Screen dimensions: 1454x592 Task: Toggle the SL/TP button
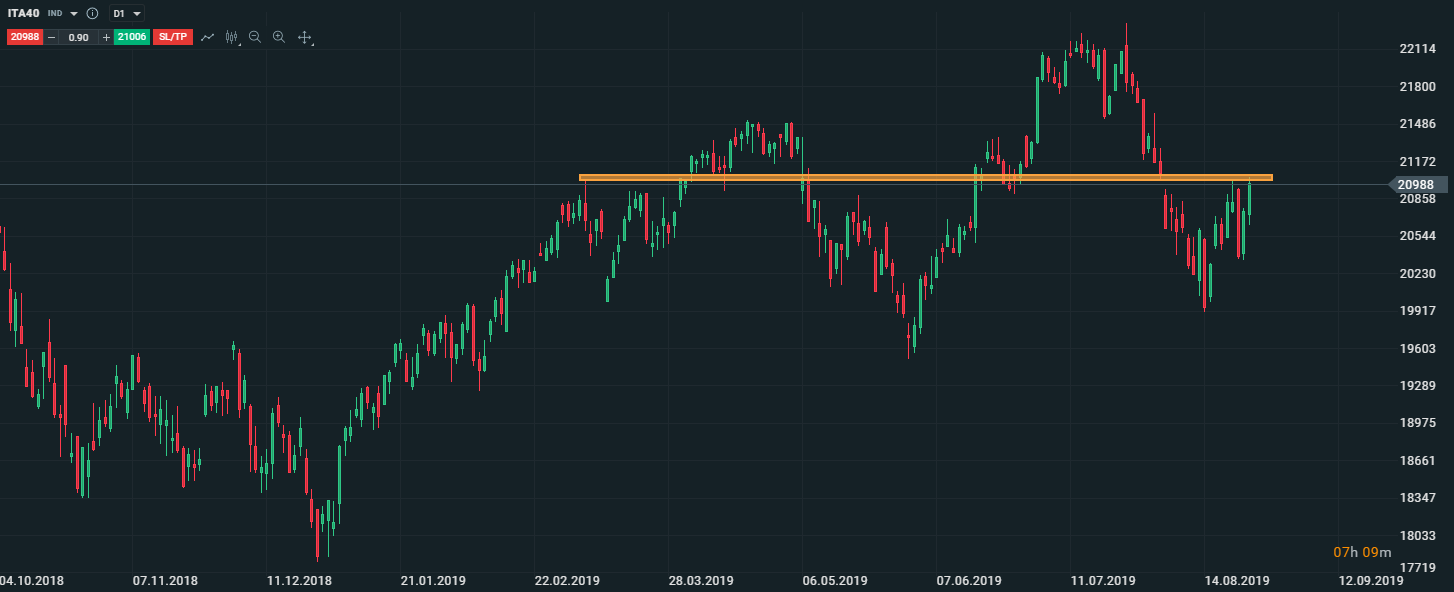(173, 37)
